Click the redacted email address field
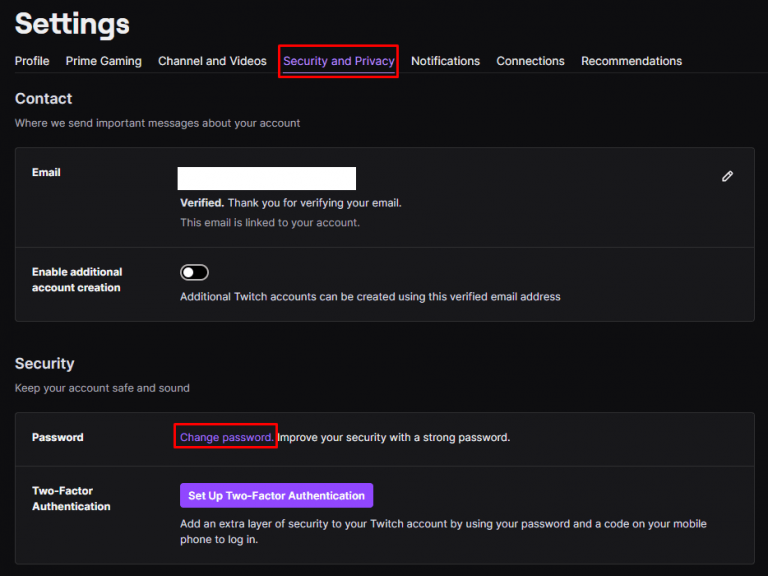The image size is (768, 576). click(267, 179)
